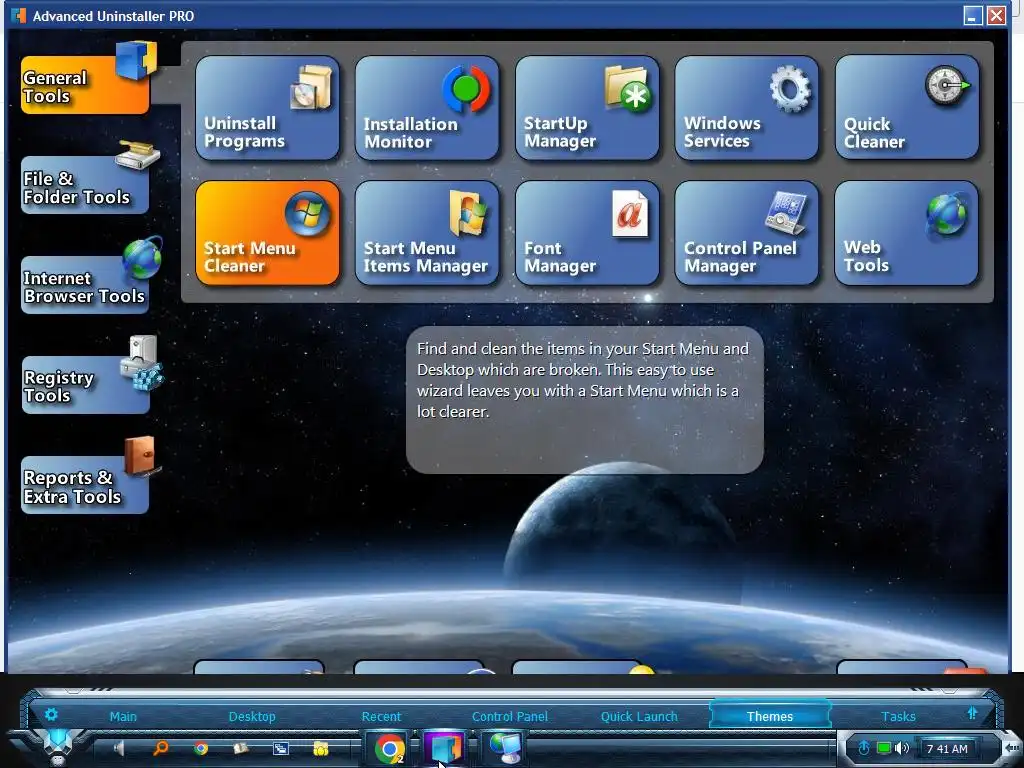Viewport: 1024px width, 768px height.
Task: Open the Control Panel tab in dock
Action: 510,716
